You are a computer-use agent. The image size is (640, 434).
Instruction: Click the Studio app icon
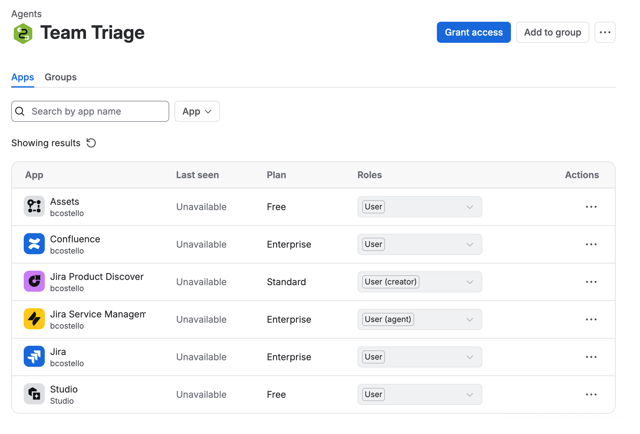tap(34, 394)
